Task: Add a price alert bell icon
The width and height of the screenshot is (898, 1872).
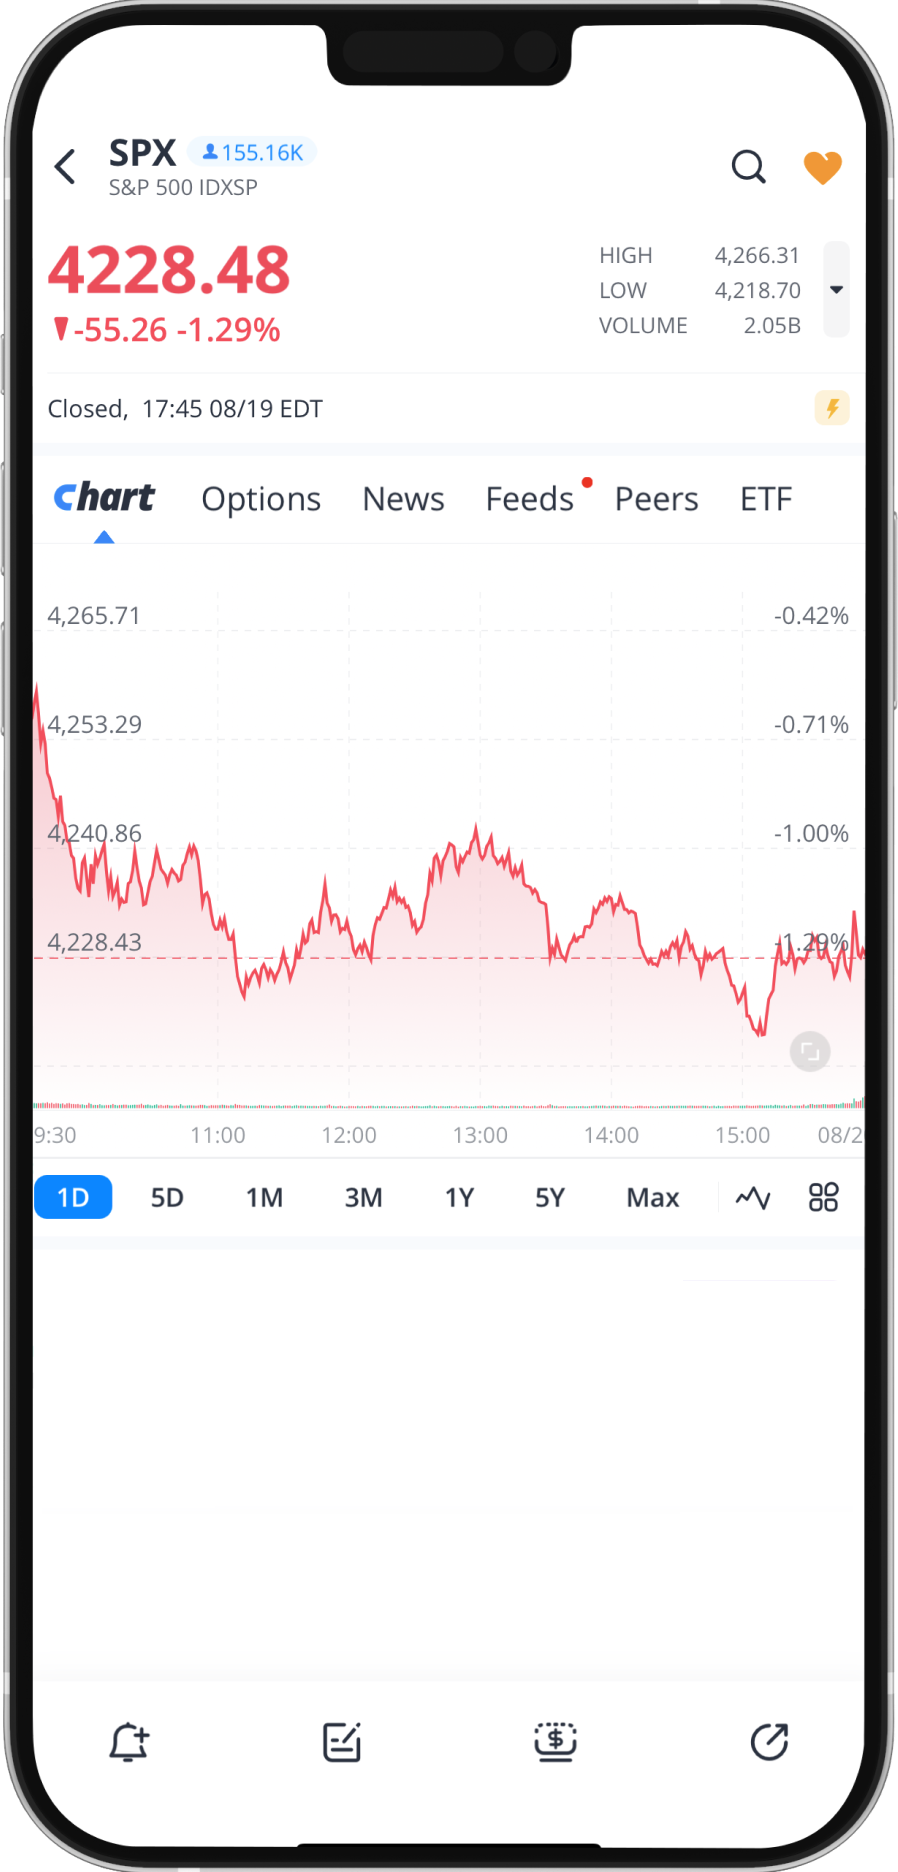Action: click(x=129, y=1742)
